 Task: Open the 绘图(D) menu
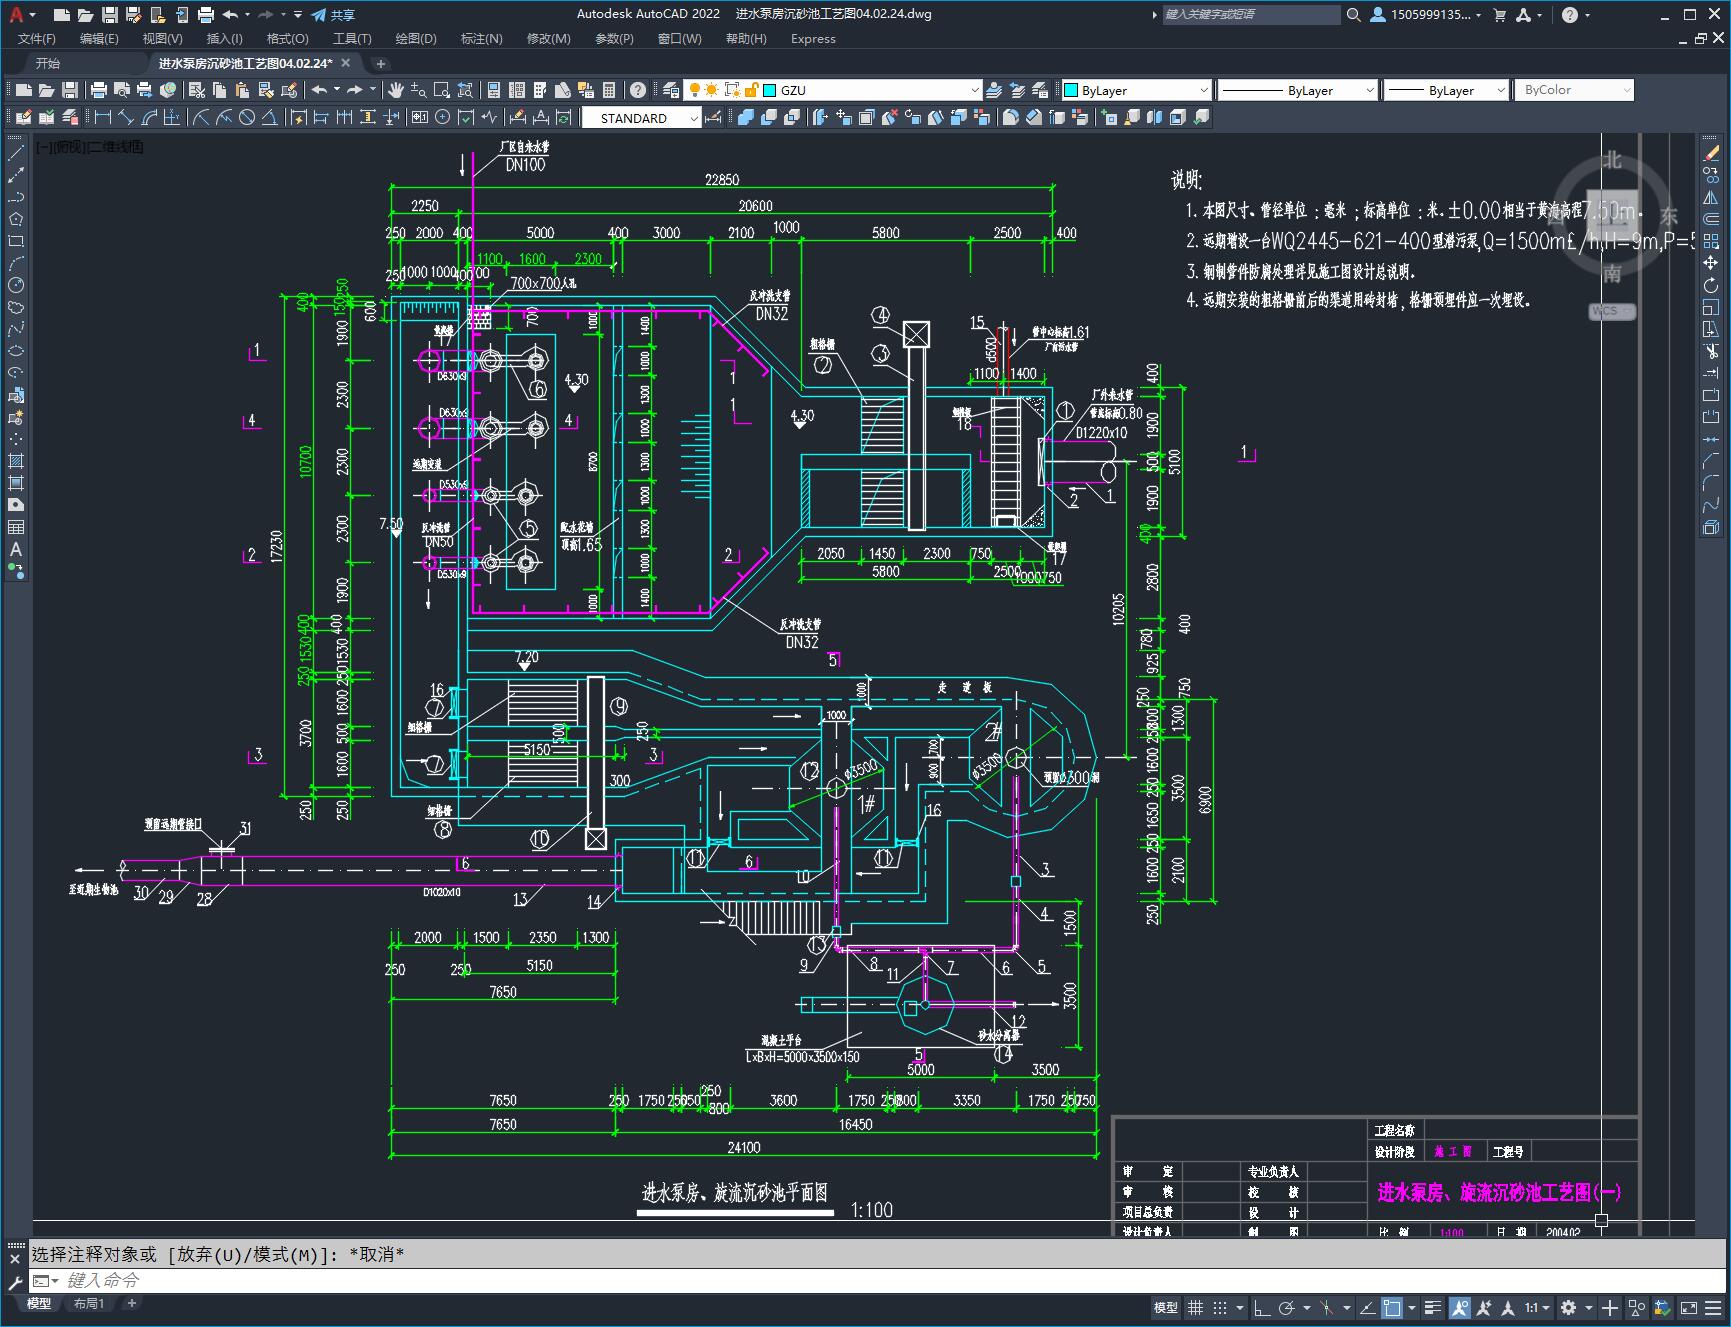tap(416, 39)
